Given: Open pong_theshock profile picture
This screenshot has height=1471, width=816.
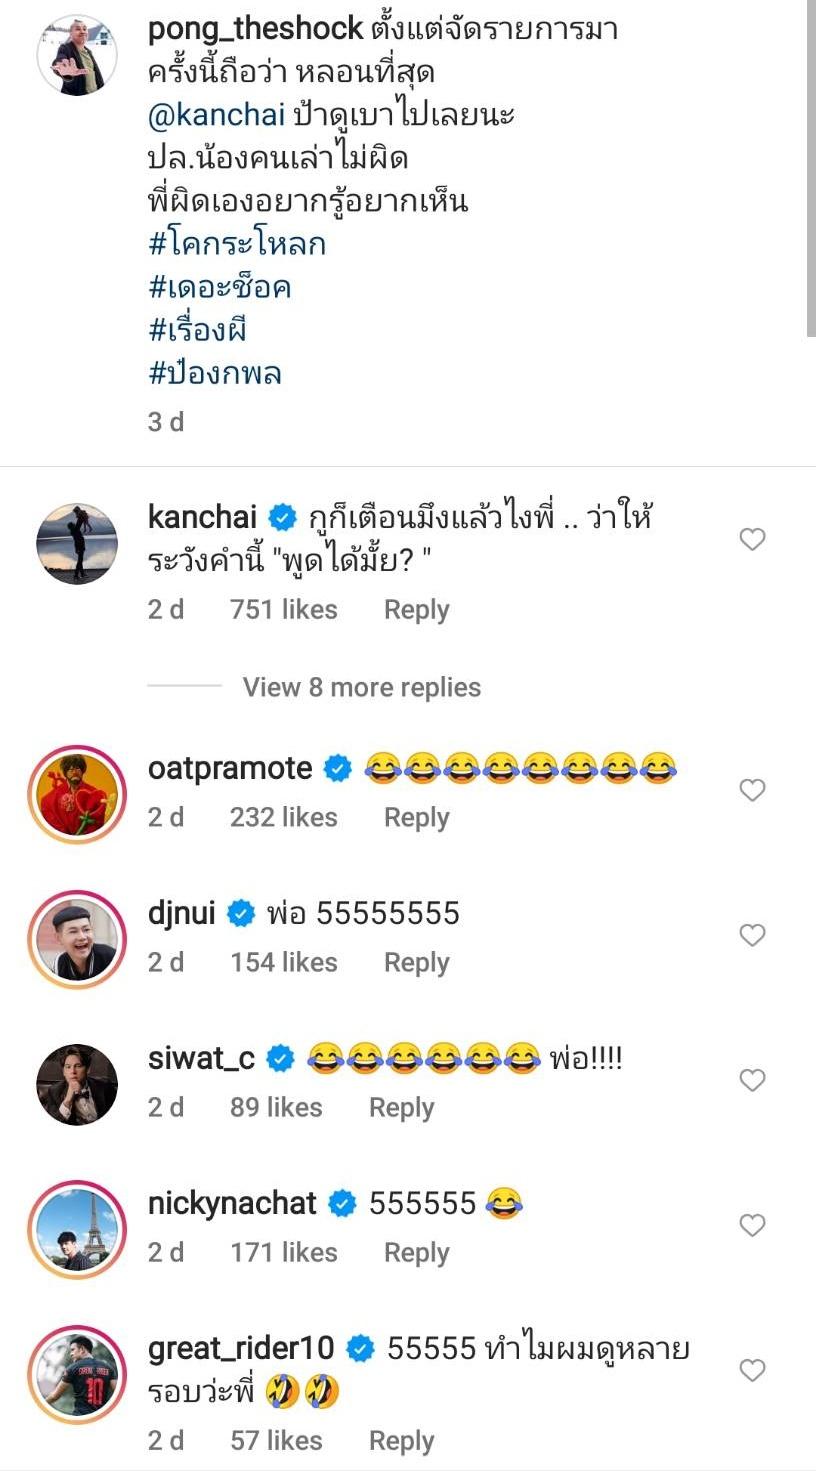Looking at the screenshot, I should (x=77, y=55).
